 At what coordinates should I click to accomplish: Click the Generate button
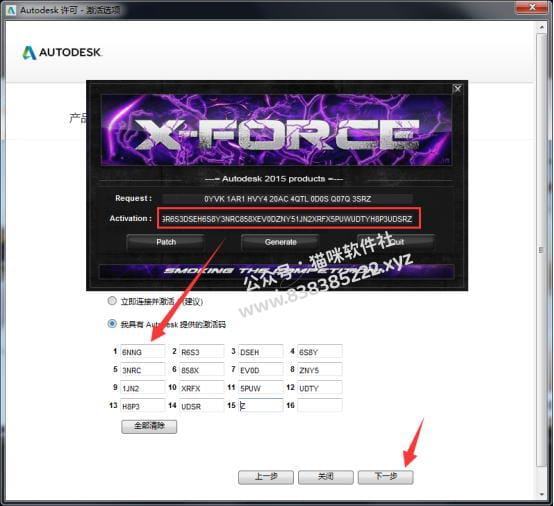point(281,242)
